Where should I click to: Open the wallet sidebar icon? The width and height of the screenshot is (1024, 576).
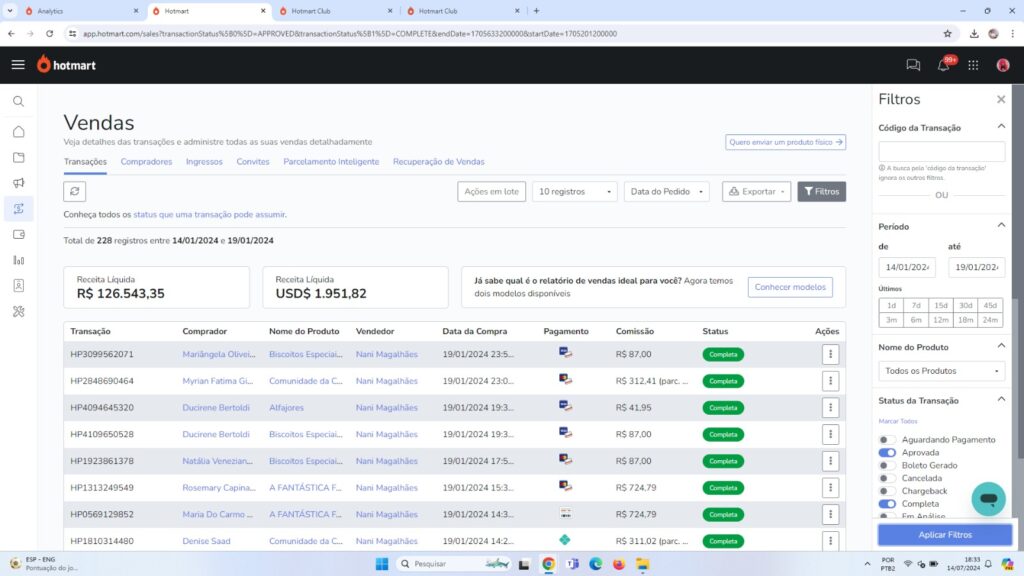(x=18, y=234)
